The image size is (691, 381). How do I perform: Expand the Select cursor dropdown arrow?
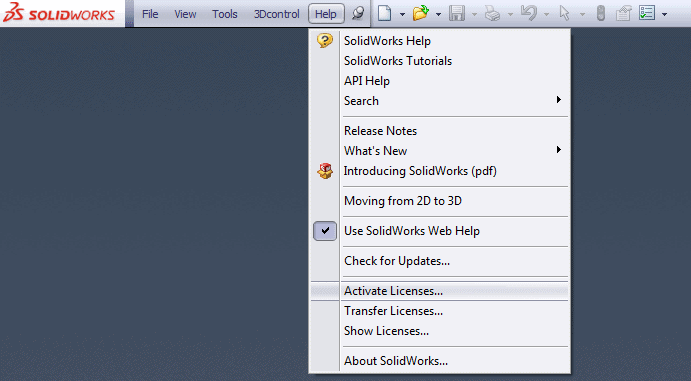click(x=582, y=15)
